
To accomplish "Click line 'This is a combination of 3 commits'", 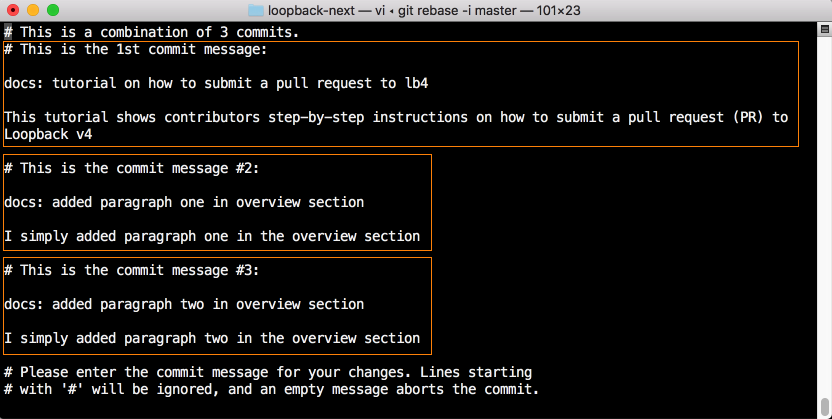I will coord(150,32).
